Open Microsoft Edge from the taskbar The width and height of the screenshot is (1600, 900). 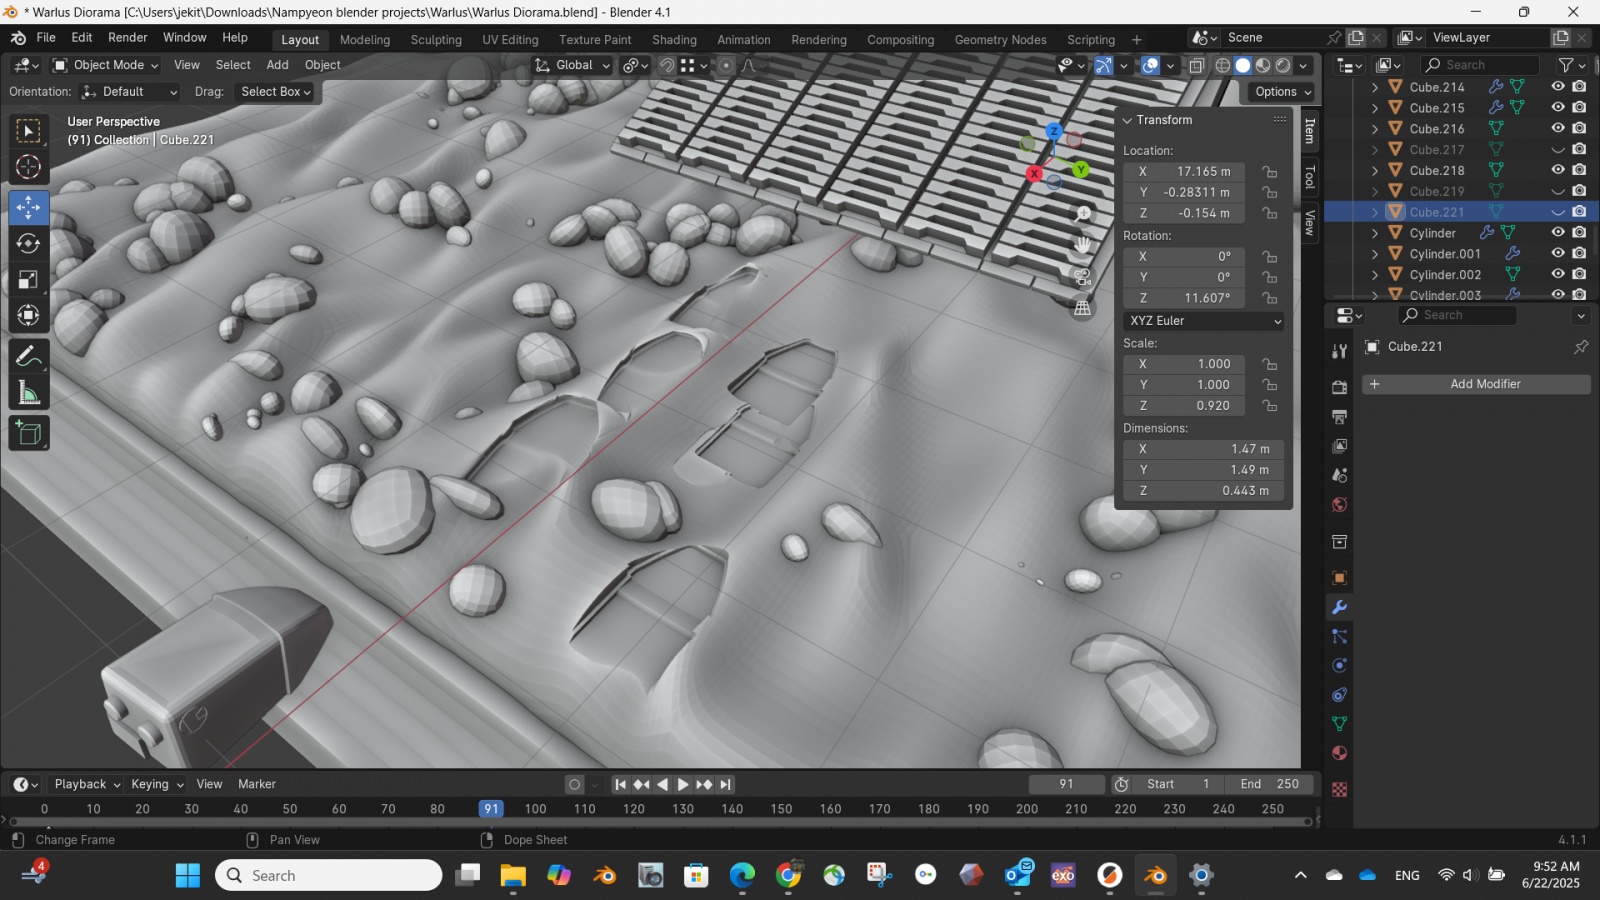coord(742,876)
